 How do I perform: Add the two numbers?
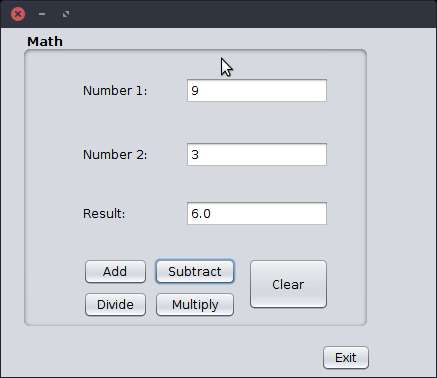115,271
